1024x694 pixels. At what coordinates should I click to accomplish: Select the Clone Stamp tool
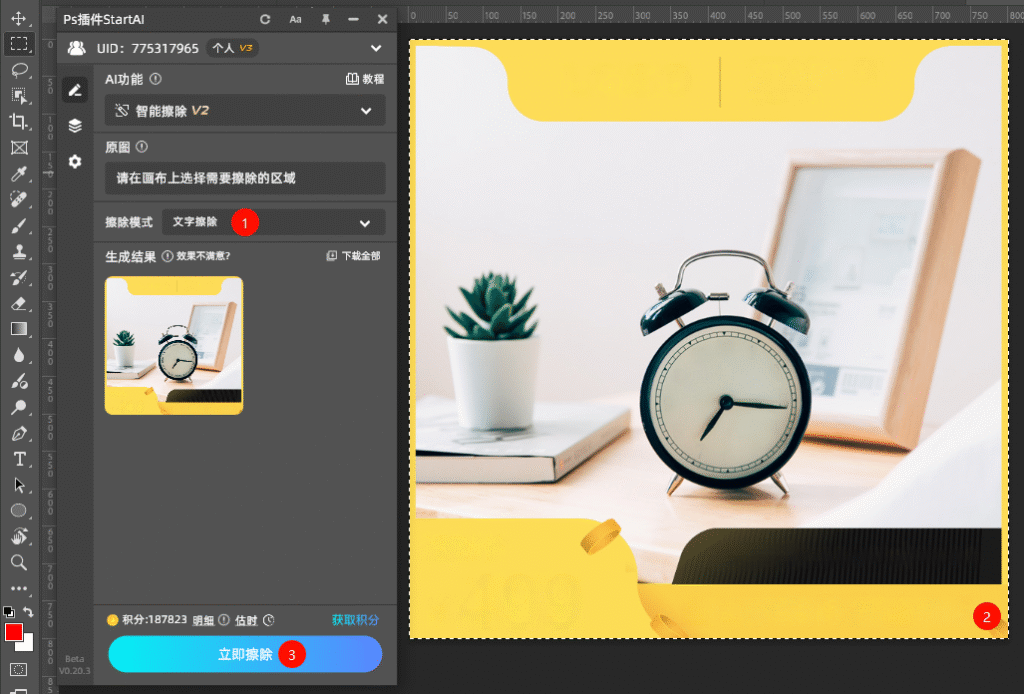click(18, 251)
